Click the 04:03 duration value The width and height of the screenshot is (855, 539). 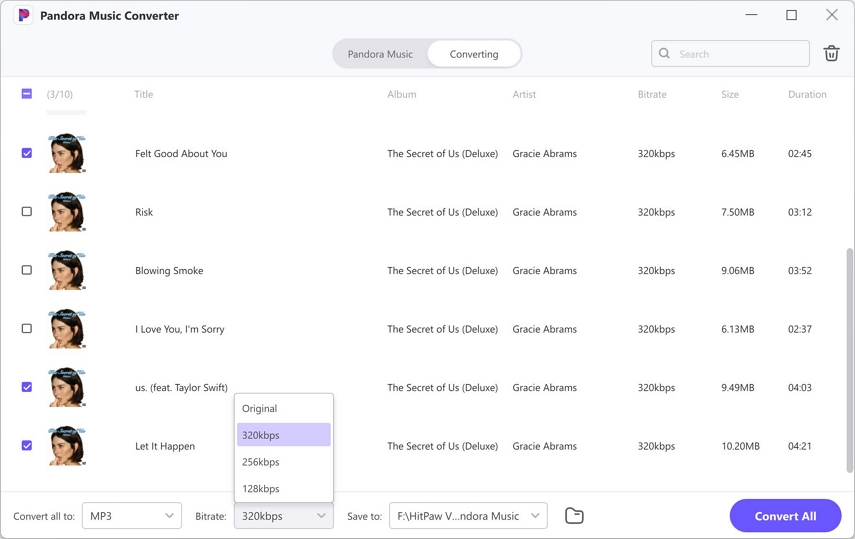coord(800,387)
